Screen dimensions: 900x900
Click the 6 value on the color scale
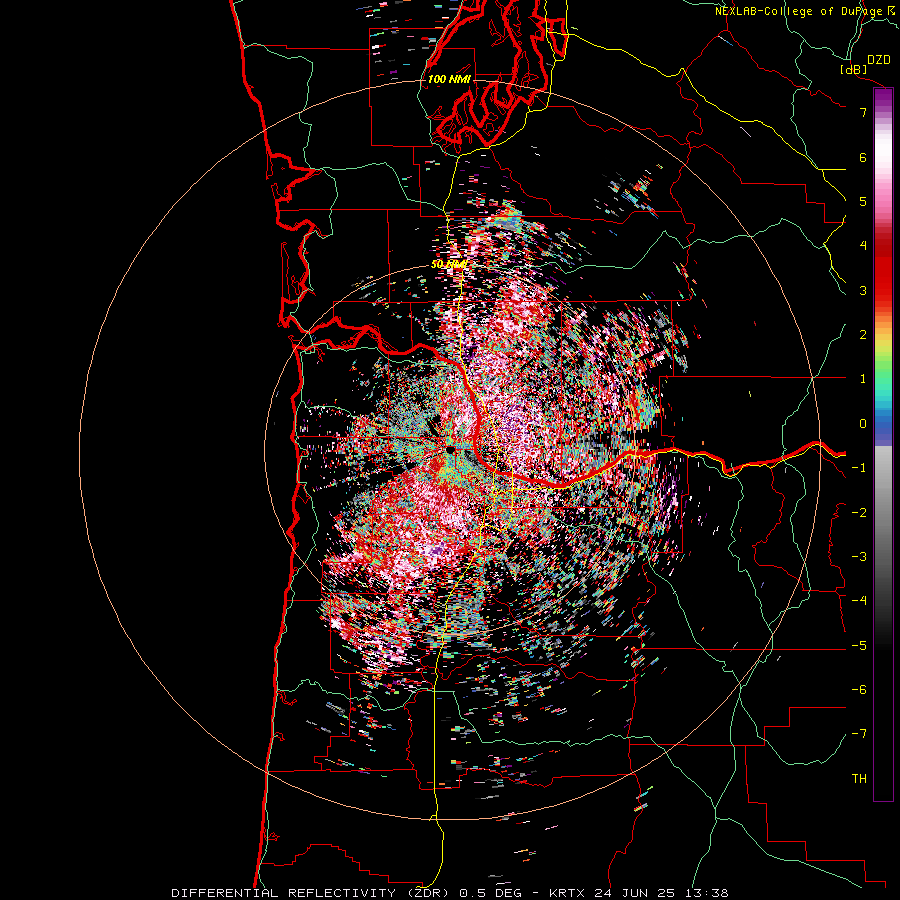pos(863,157)
